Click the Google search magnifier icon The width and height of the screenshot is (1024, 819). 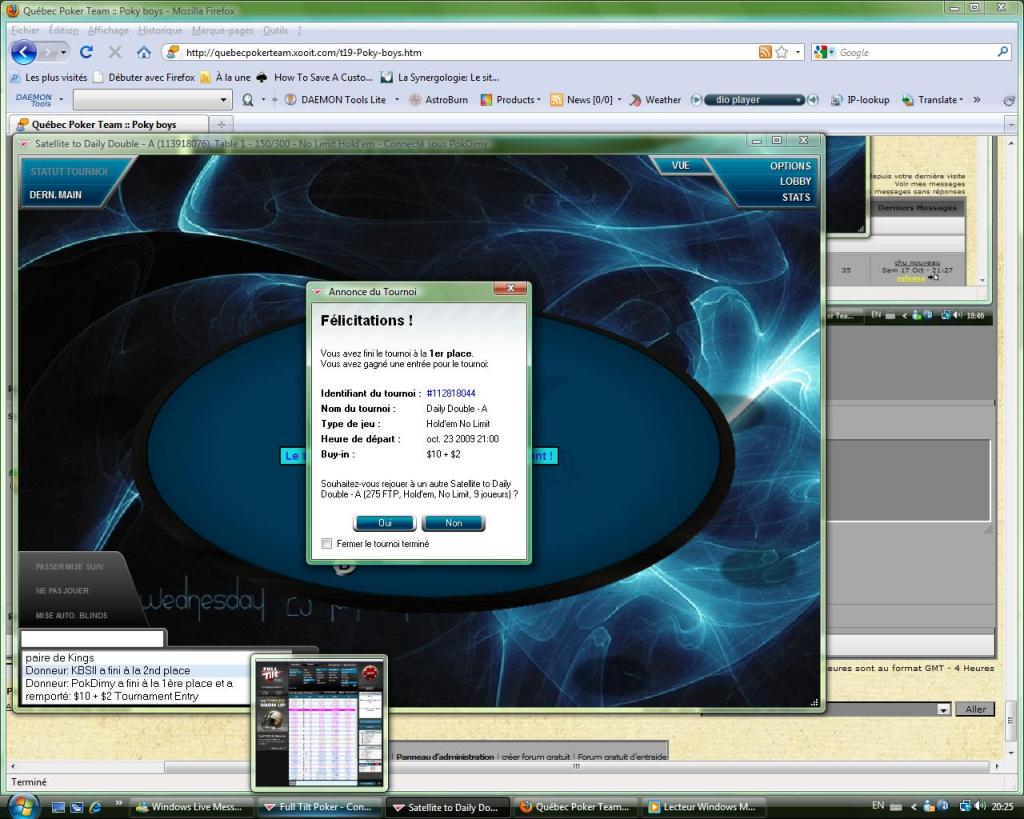[1003, 52]
